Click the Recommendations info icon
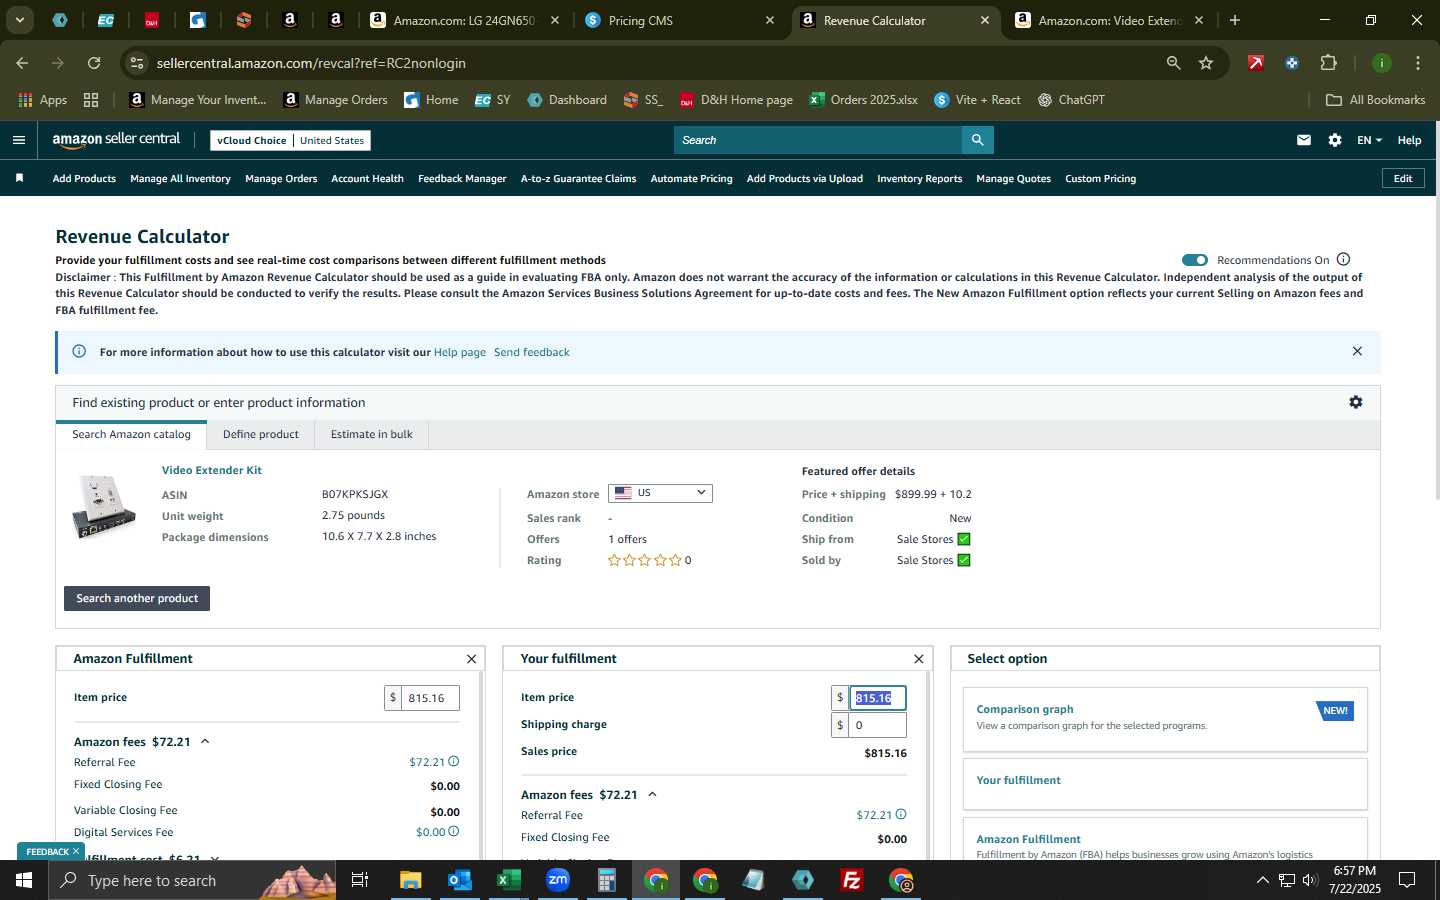The width and height of the screenshot is (1440, 900). coord(1344,259)
